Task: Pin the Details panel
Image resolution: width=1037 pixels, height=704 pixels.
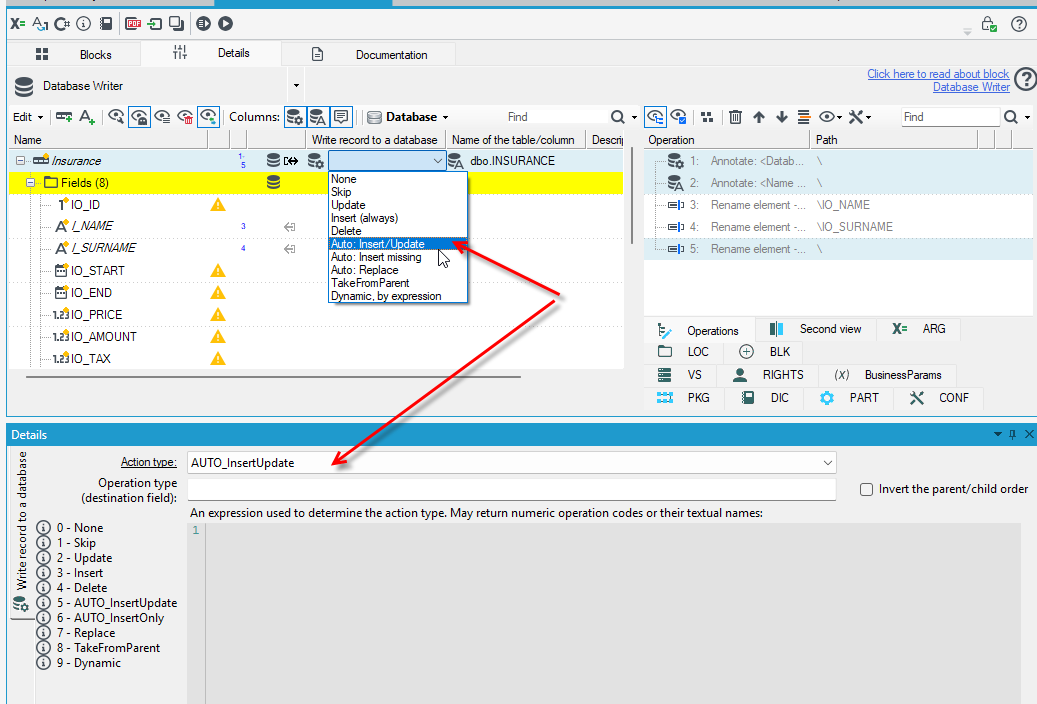Action: pos(1013,435)
